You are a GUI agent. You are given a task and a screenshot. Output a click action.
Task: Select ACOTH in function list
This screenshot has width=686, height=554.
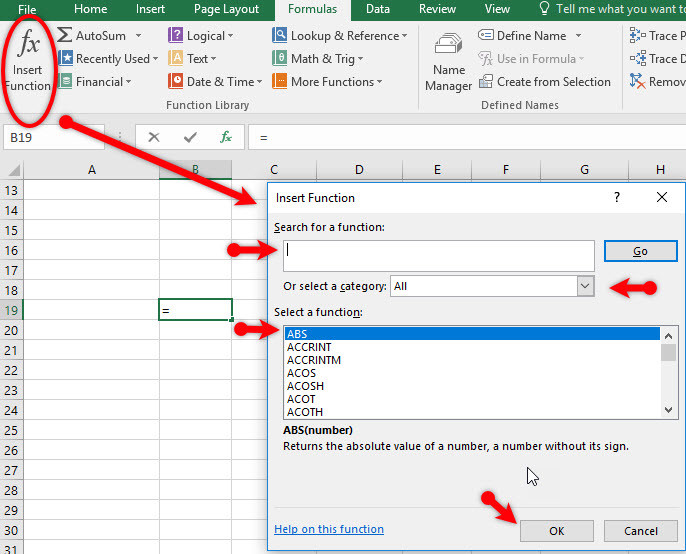[x=472, y=412]
